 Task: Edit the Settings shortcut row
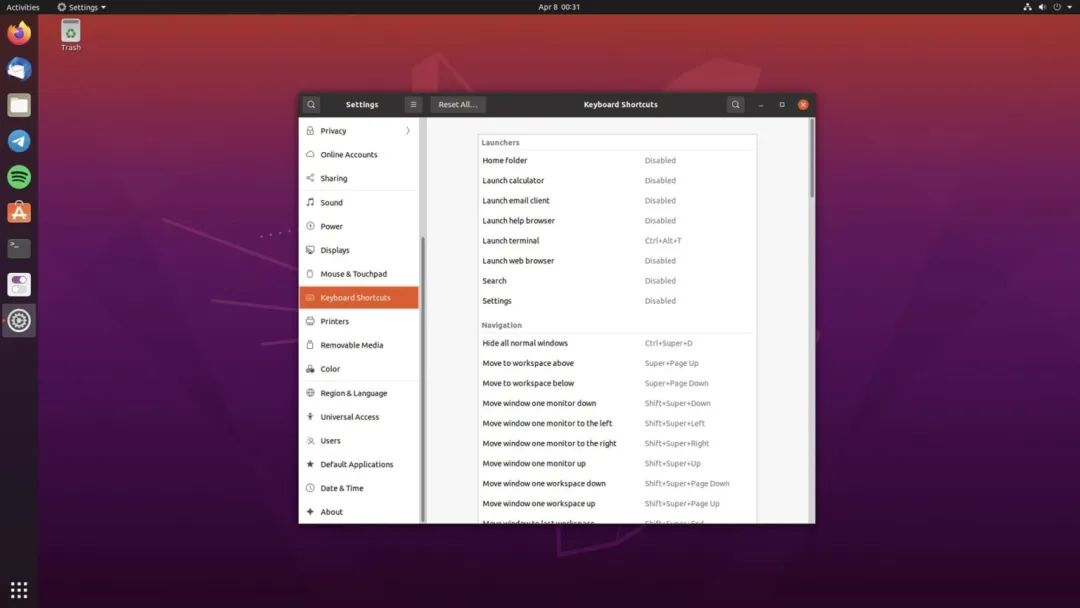[x=617, y=301]
